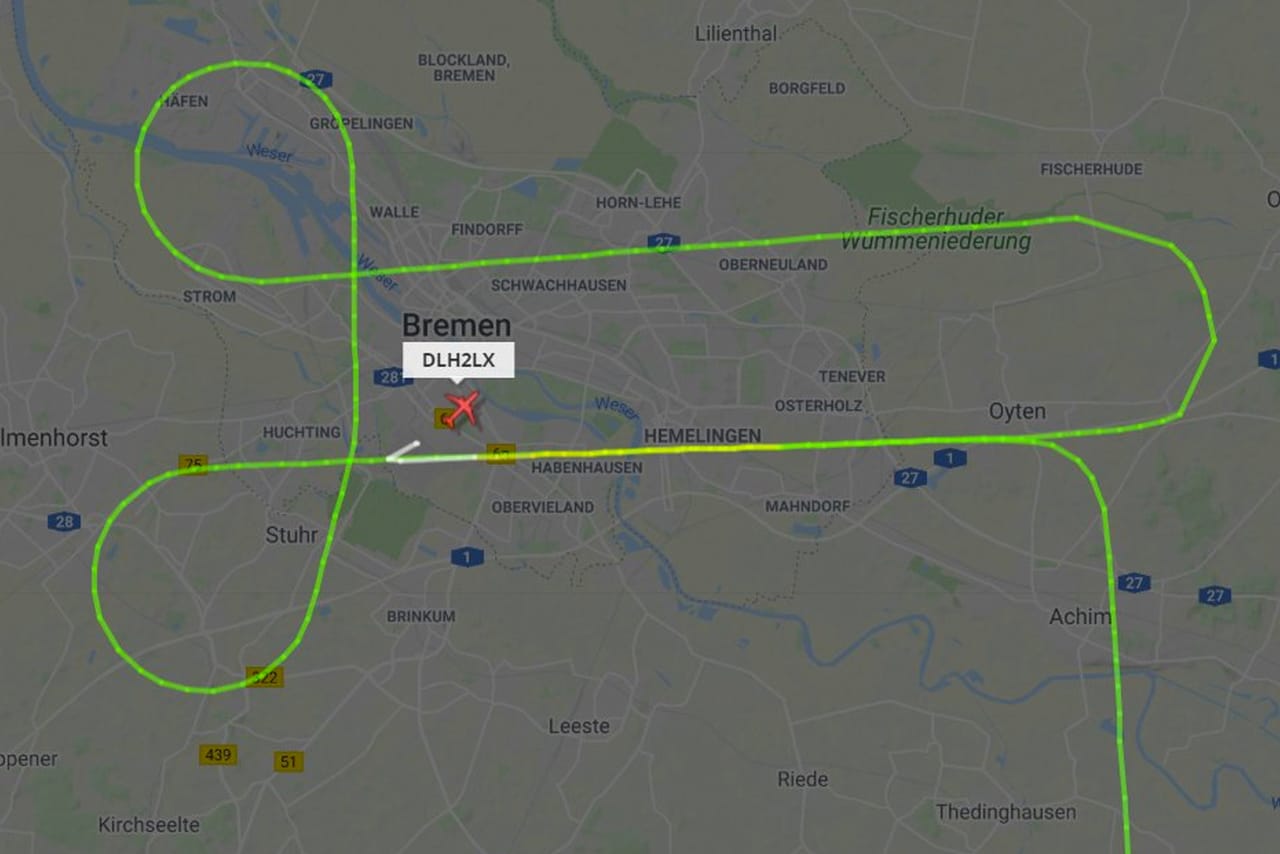The width and height of the screenshot is (1280, 854).
Task: Click the Achim town label
Action: coord(1080,617)
